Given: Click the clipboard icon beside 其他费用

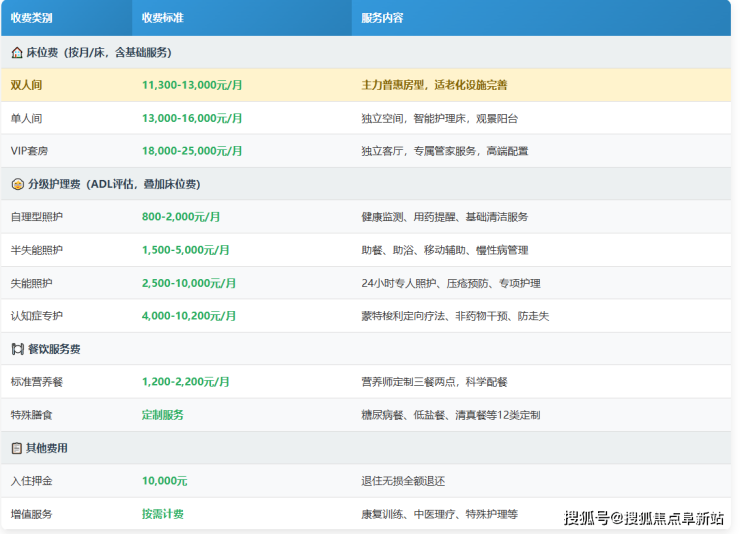Looking at the screenshot, I should [x=17, y=448].
